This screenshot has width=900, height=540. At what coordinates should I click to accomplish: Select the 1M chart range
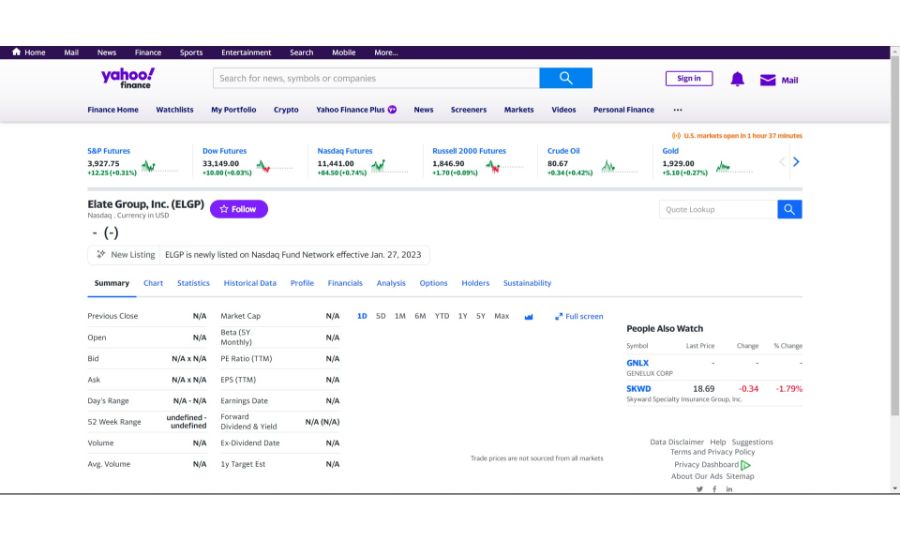click(x=400, y=316)
